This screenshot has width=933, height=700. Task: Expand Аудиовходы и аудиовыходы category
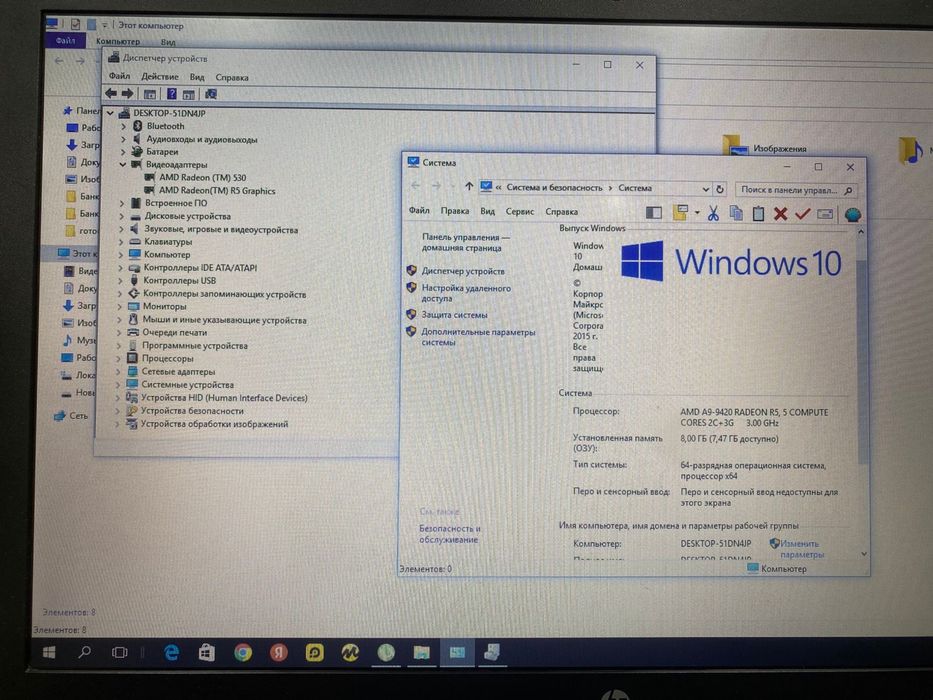[x=123, y=139]
